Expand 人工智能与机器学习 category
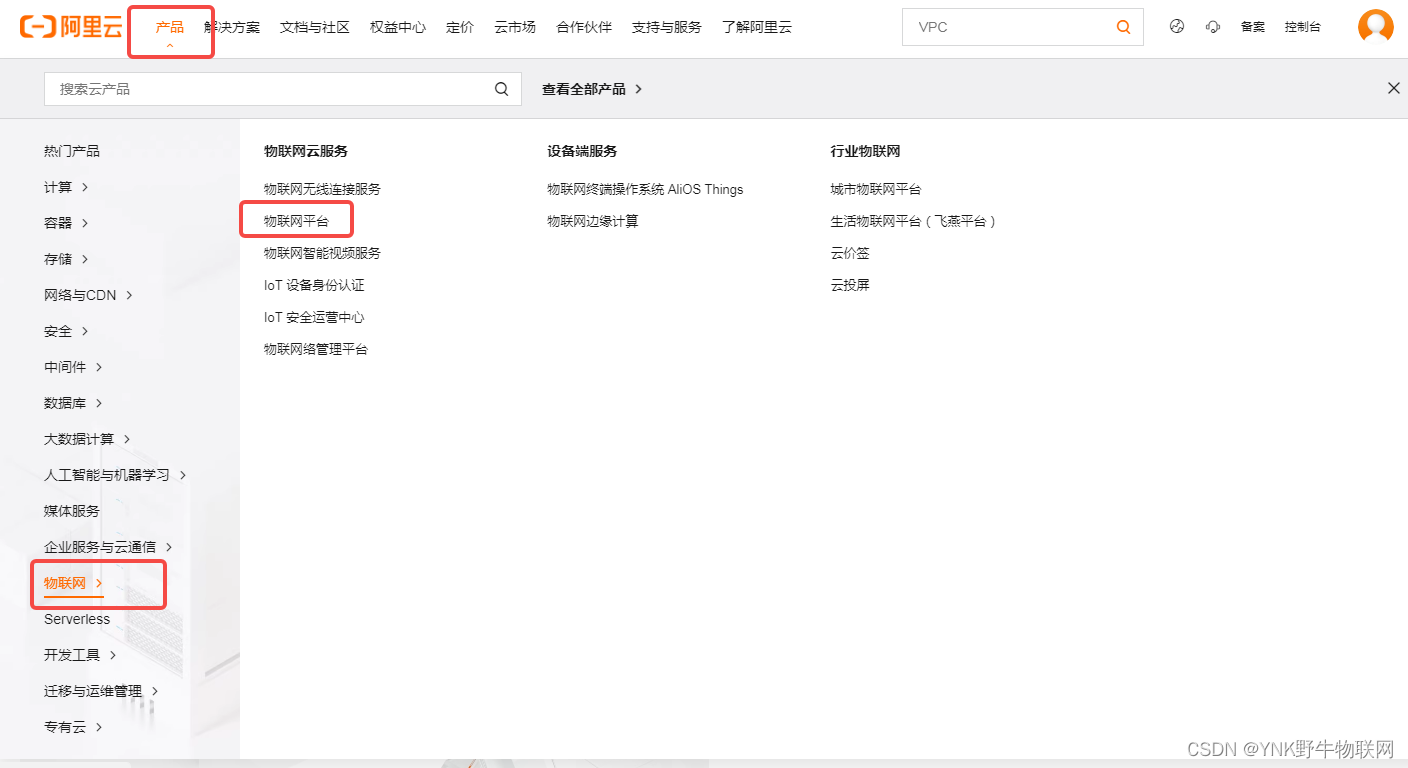The width and height of the screenshot is (1408, 768). 115,475
